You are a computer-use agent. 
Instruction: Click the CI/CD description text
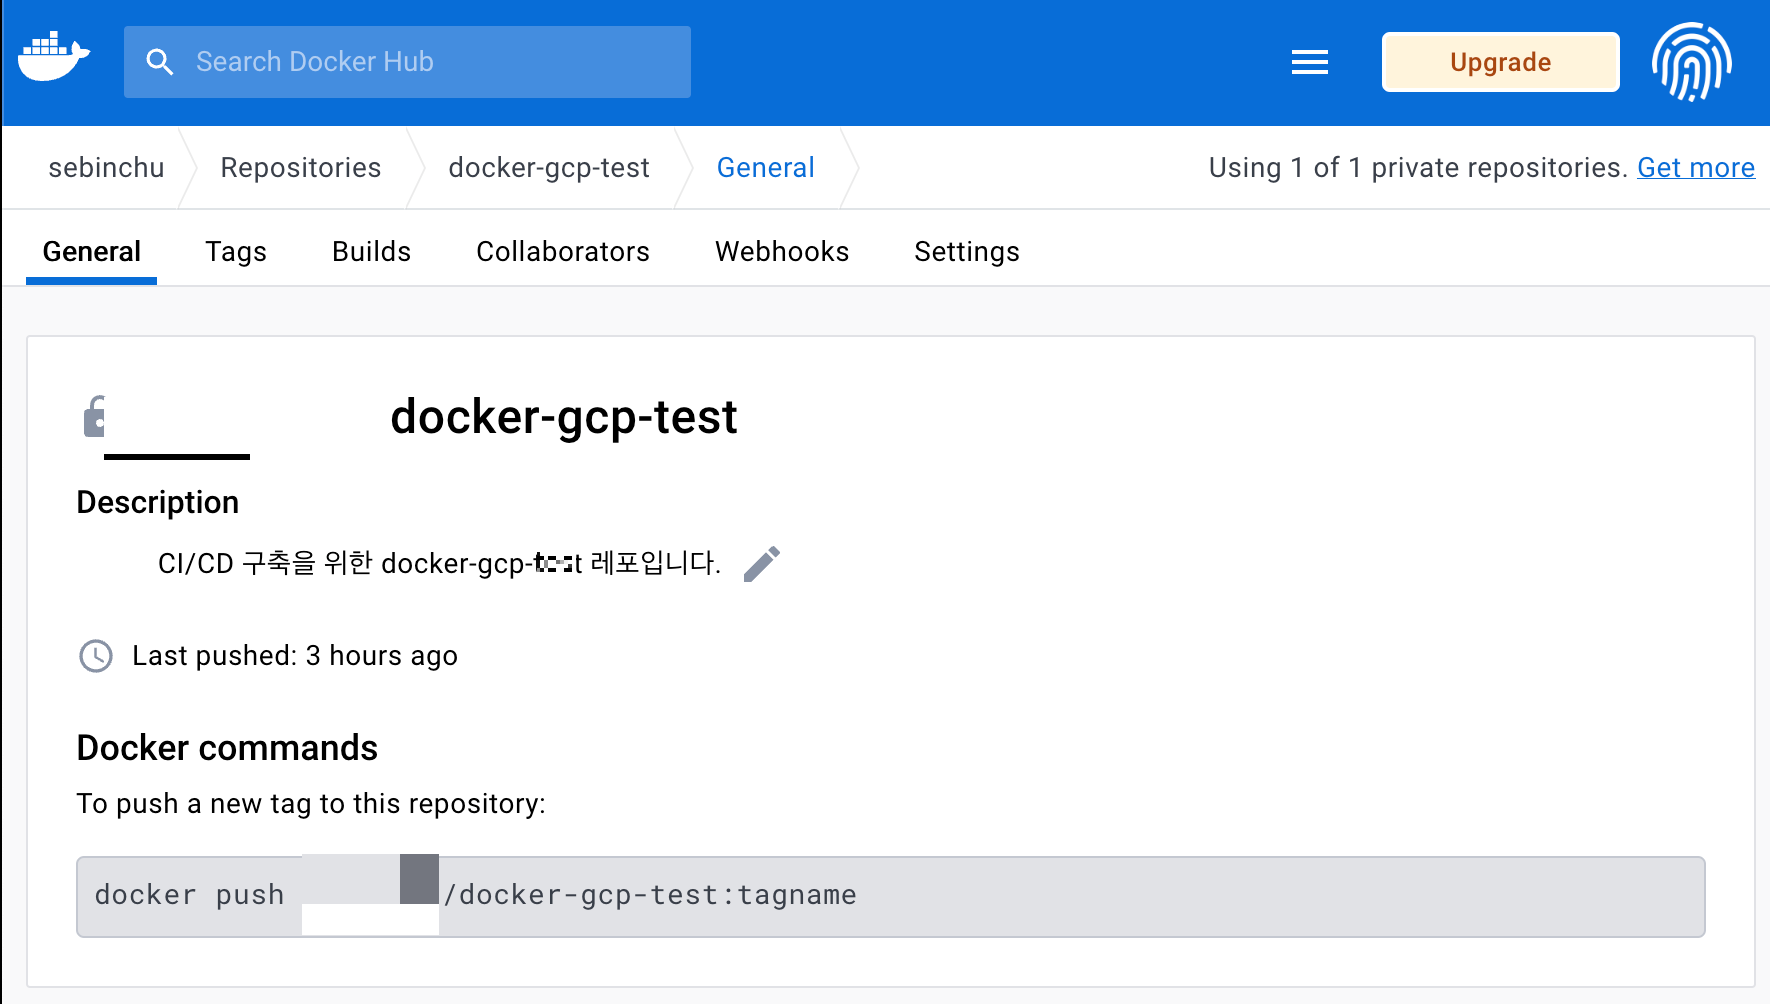[439, 564]
